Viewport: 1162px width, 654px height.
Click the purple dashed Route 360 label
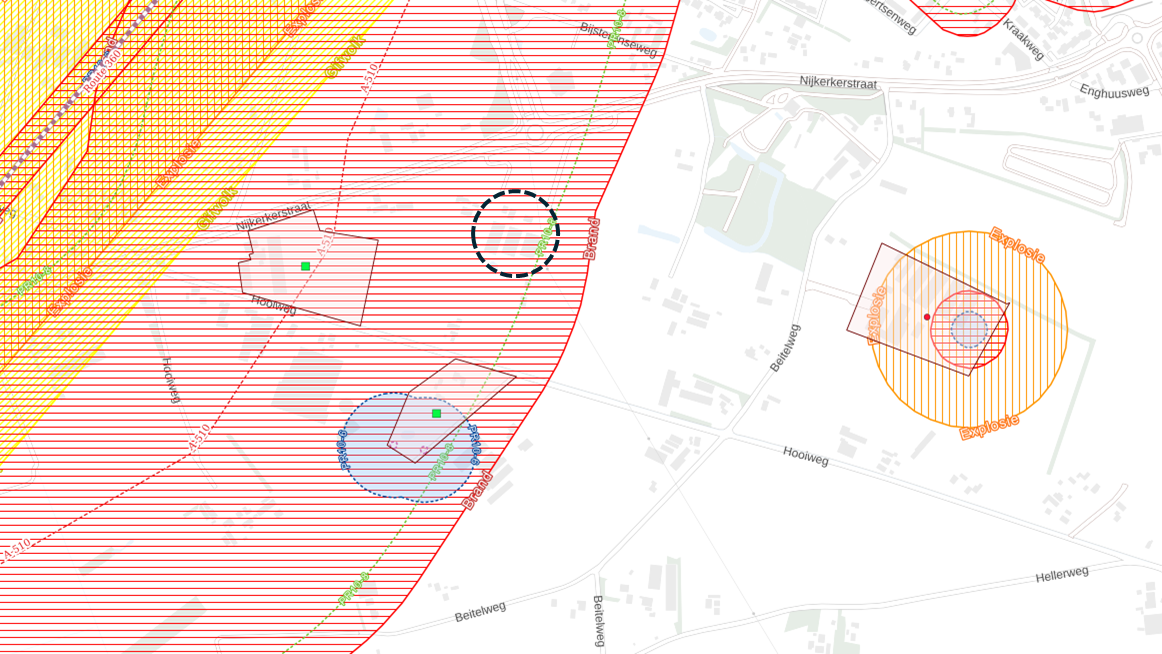[102, 70]
